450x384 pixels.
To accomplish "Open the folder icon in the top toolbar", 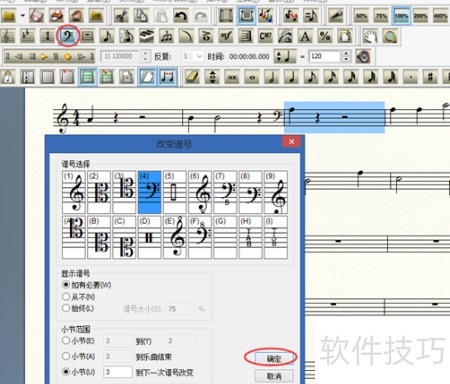I will pos(9,16).
